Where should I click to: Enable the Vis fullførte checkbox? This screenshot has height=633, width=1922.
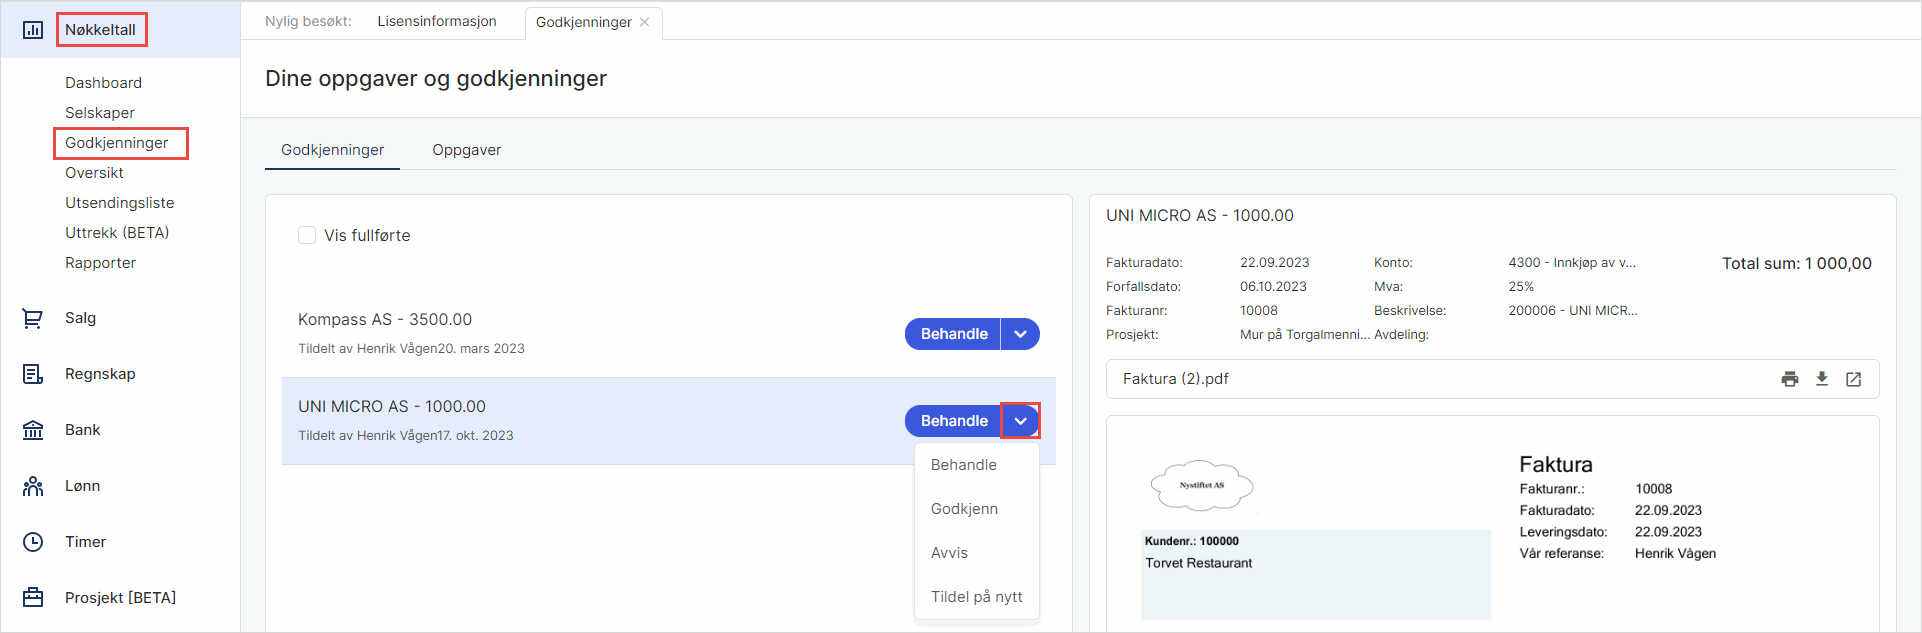307,235
